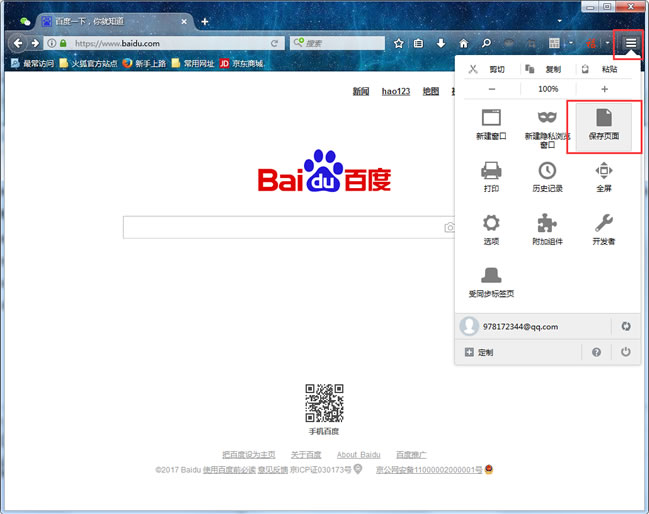Click the mobile Baidu QR code
This screenshot has width=649, height=514.
click(324, 403)
